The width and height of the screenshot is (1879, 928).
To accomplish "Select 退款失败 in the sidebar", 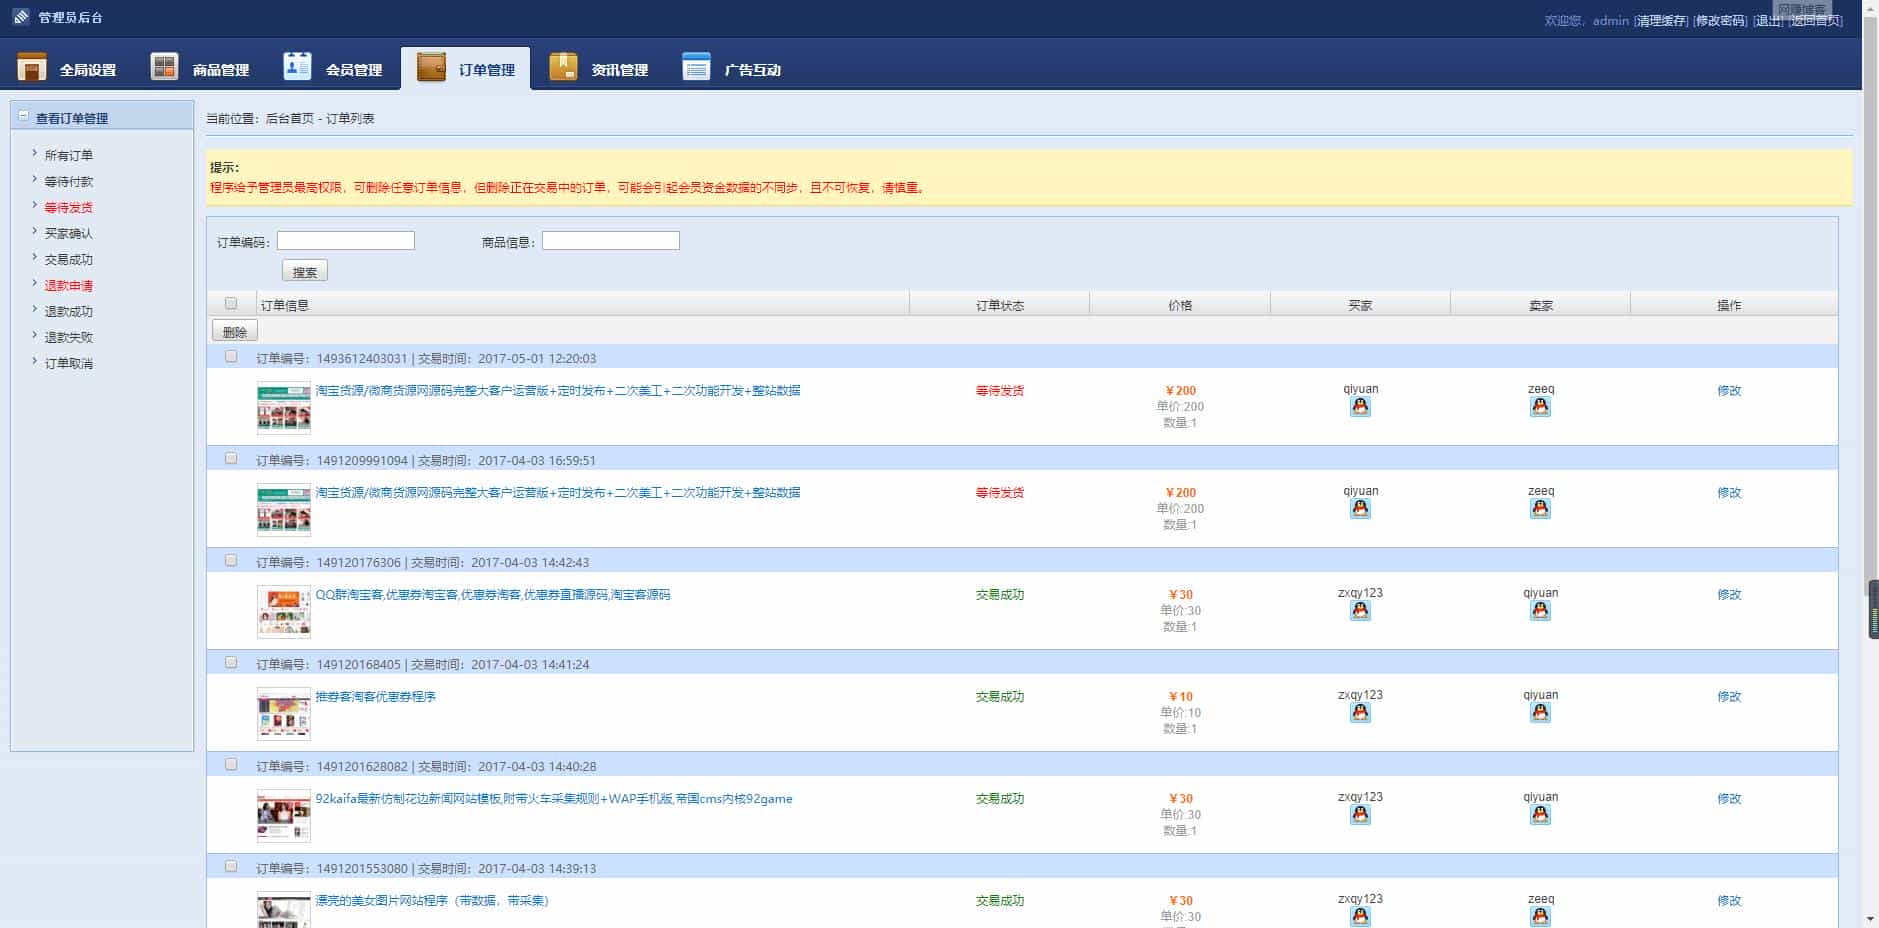I will tap(68, 337).
